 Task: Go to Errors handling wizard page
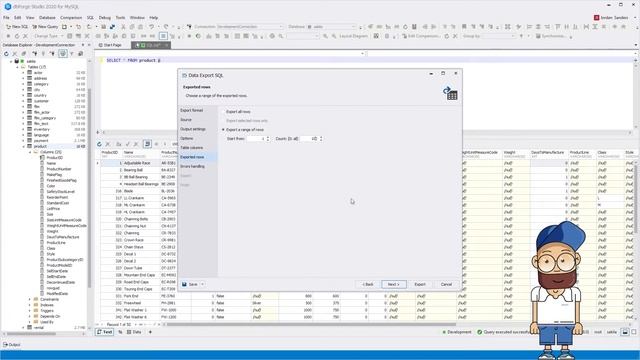click(x=192, y=166)
